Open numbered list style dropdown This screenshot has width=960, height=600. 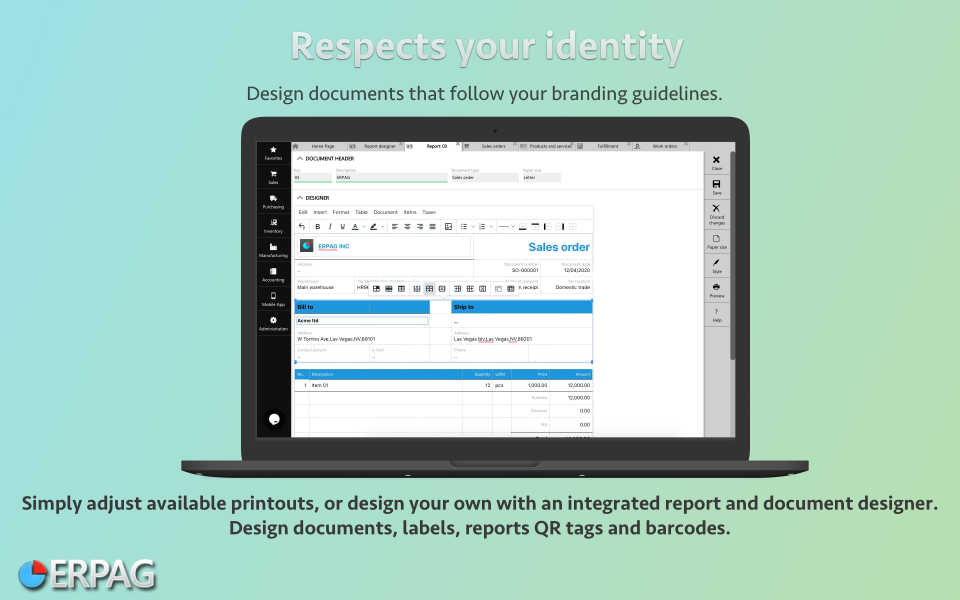click(491, 227)
